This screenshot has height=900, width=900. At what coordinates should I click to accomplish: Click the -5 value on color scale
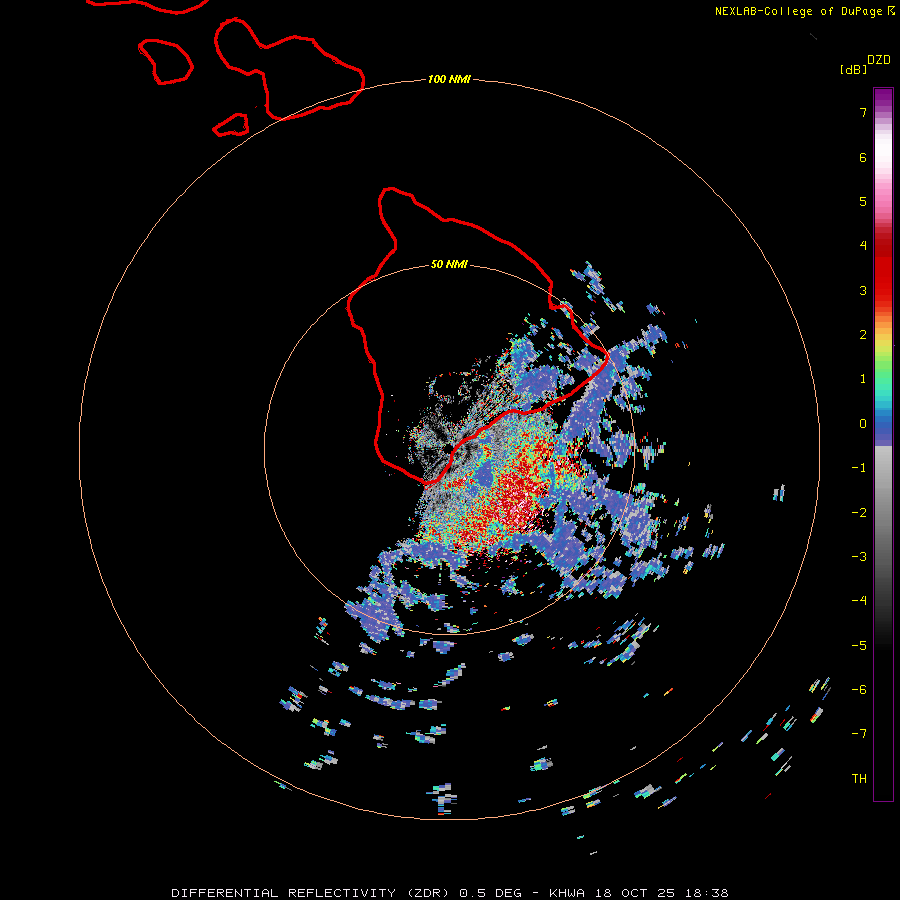[x=859, y=646]
